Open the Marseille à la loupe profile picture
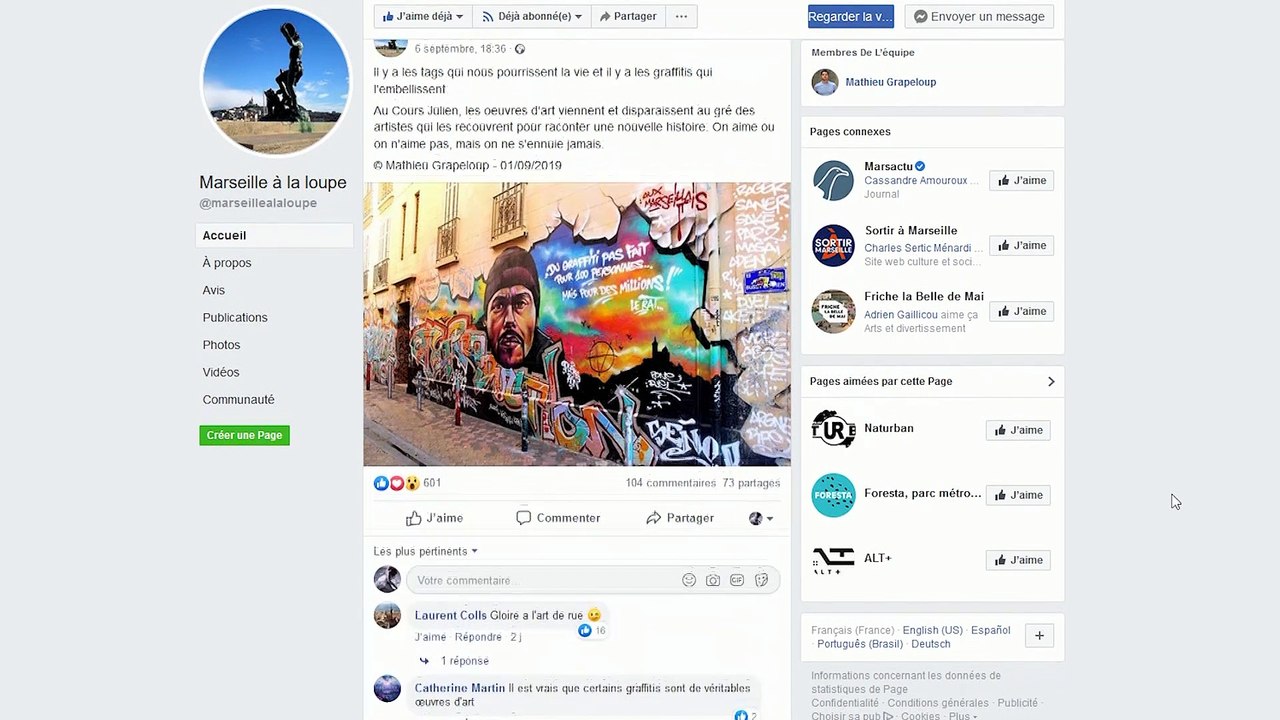 pos(276,81)
